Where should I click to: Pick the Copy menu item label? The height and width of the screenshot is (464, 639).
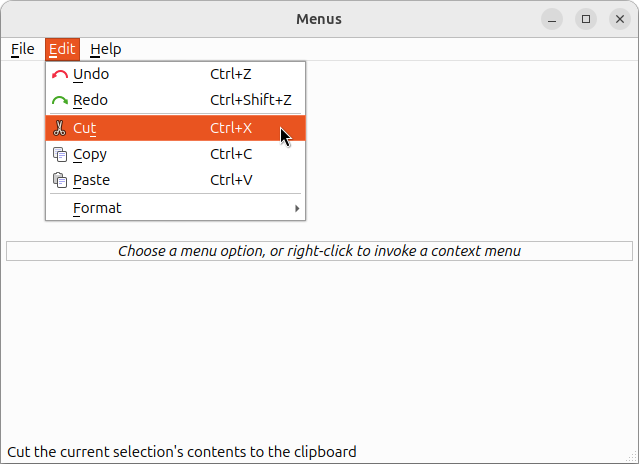(x=90, y=154)
